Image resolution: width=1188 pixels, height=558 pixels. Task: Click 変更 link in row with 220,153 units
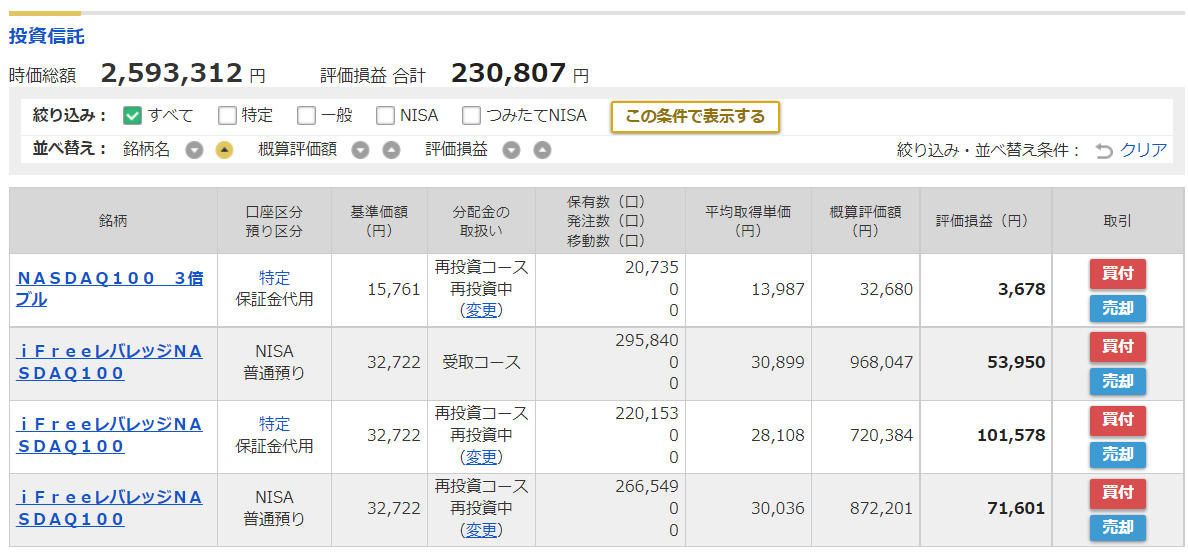click(x=481, y=456)
